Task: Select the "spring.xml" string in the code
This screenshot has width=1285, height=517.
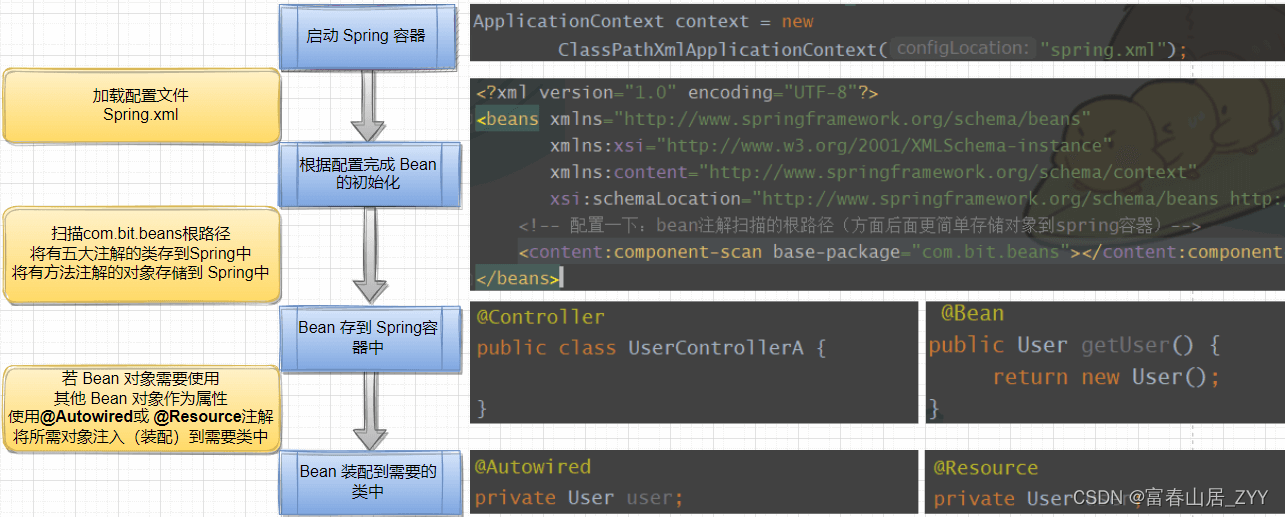Action: [x=1100, y=50]
